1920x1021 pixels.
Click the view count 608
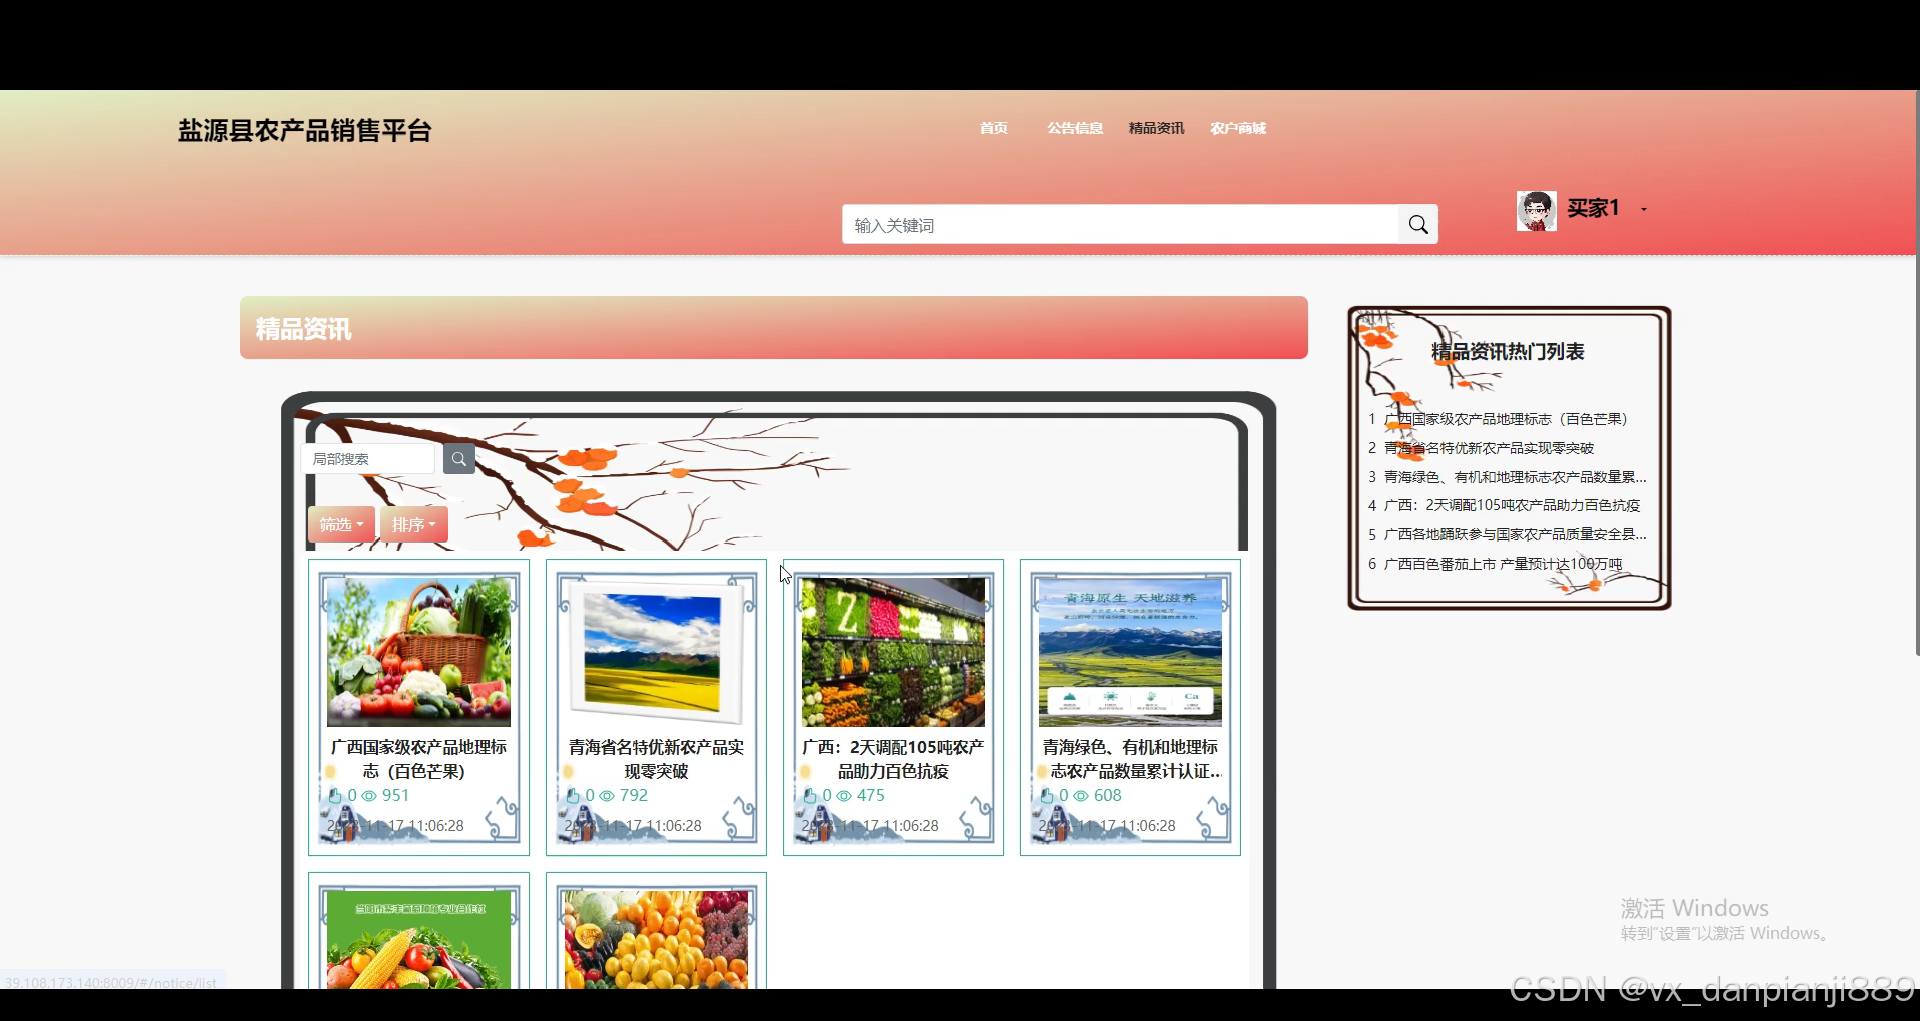point(1107,796)
